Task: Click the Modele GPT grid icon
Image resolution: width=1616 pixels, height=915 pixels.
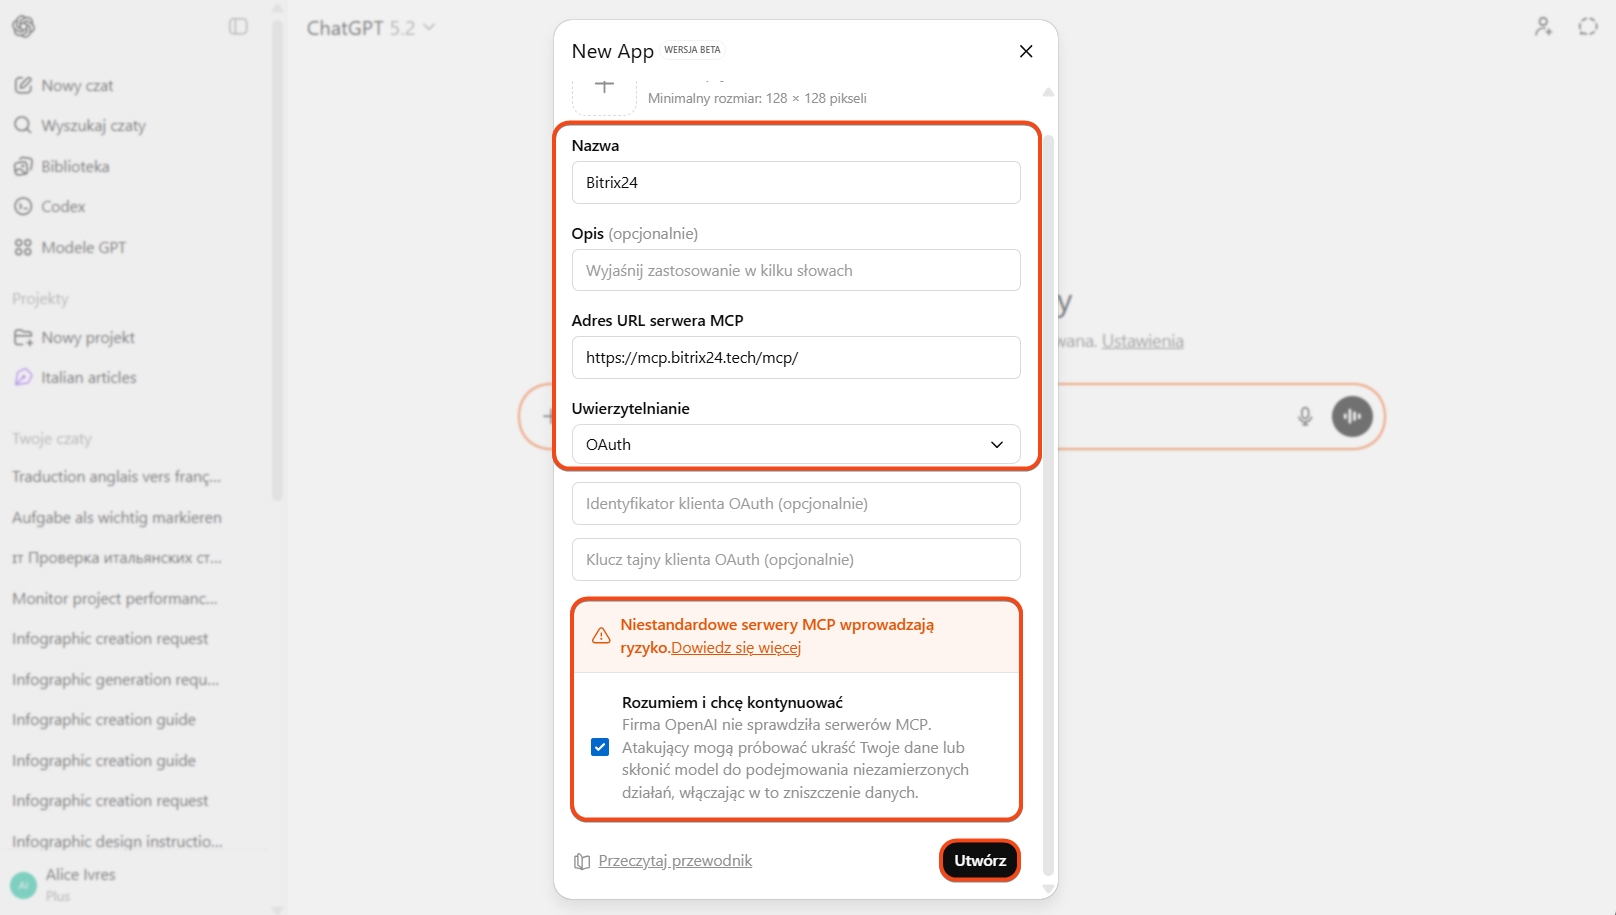Action: coord(23,248)
